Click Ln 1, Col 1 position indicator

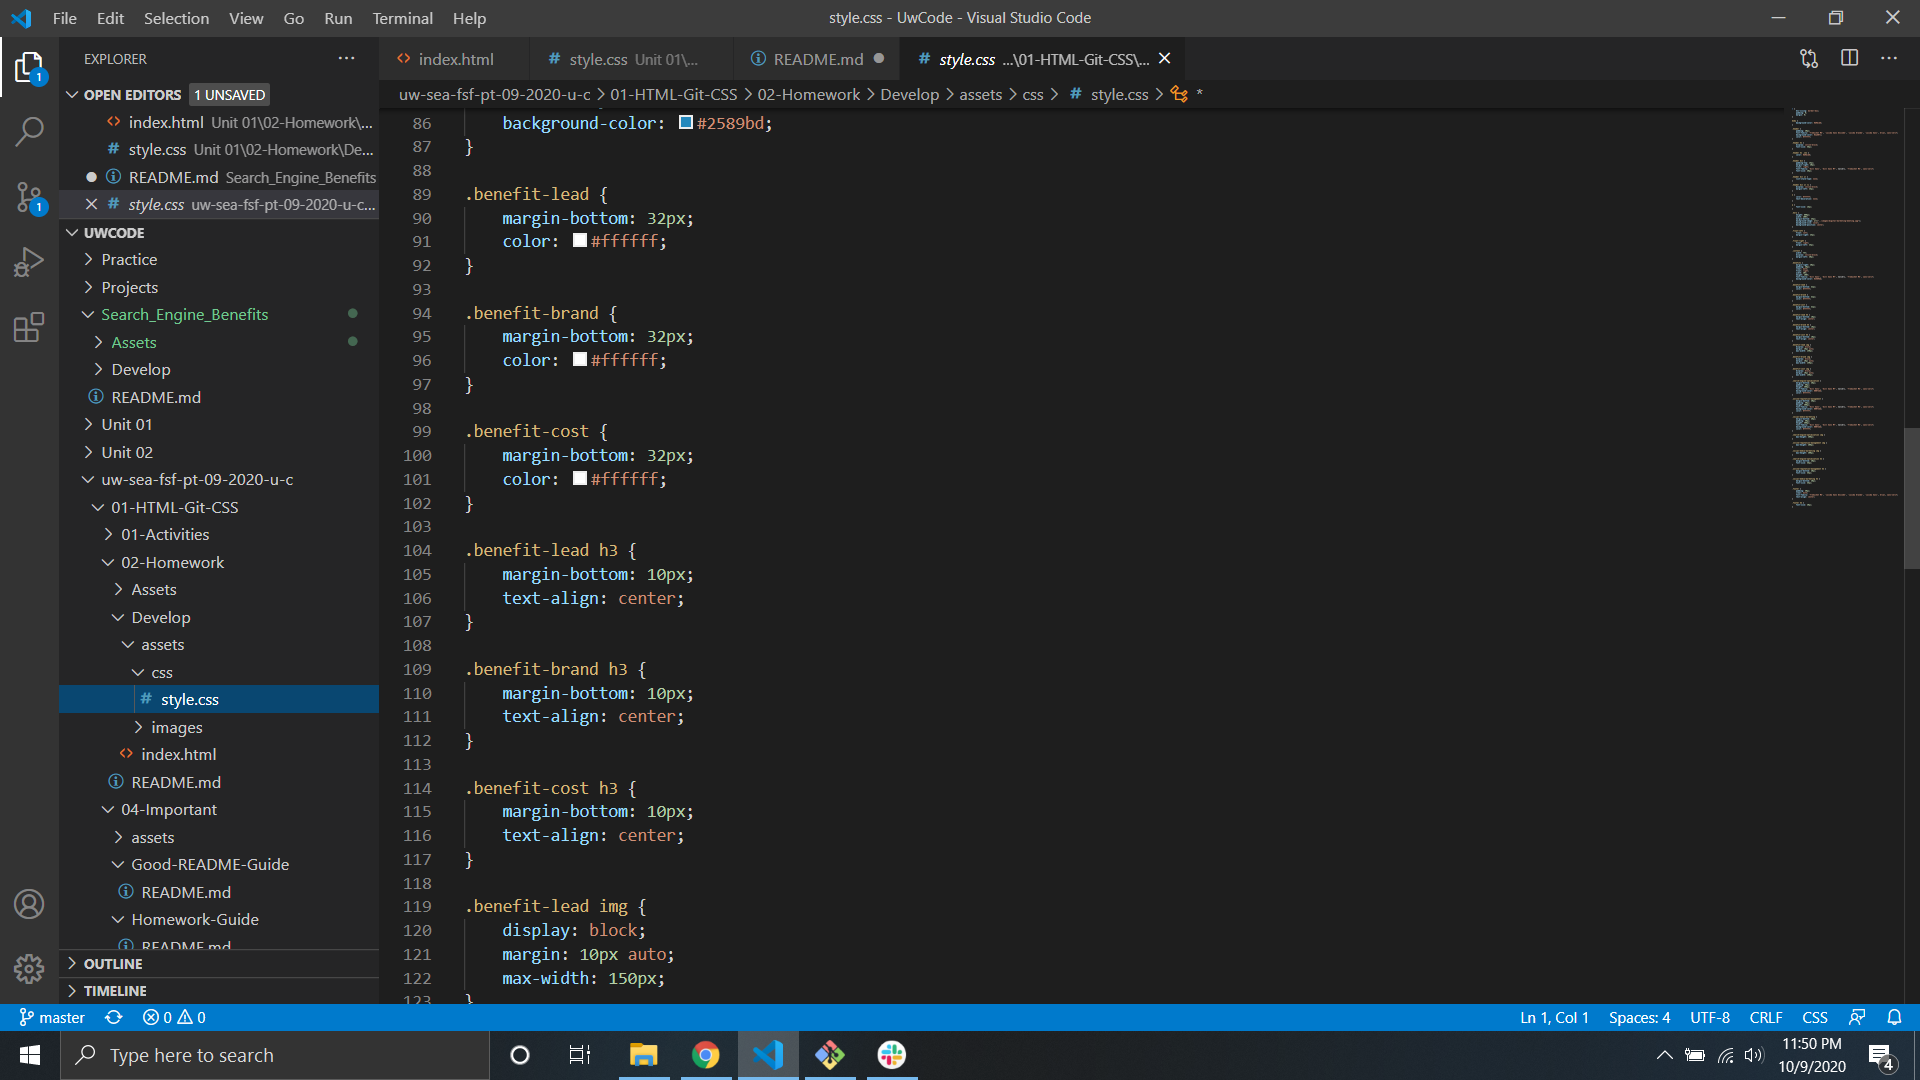[1554, 1017]
